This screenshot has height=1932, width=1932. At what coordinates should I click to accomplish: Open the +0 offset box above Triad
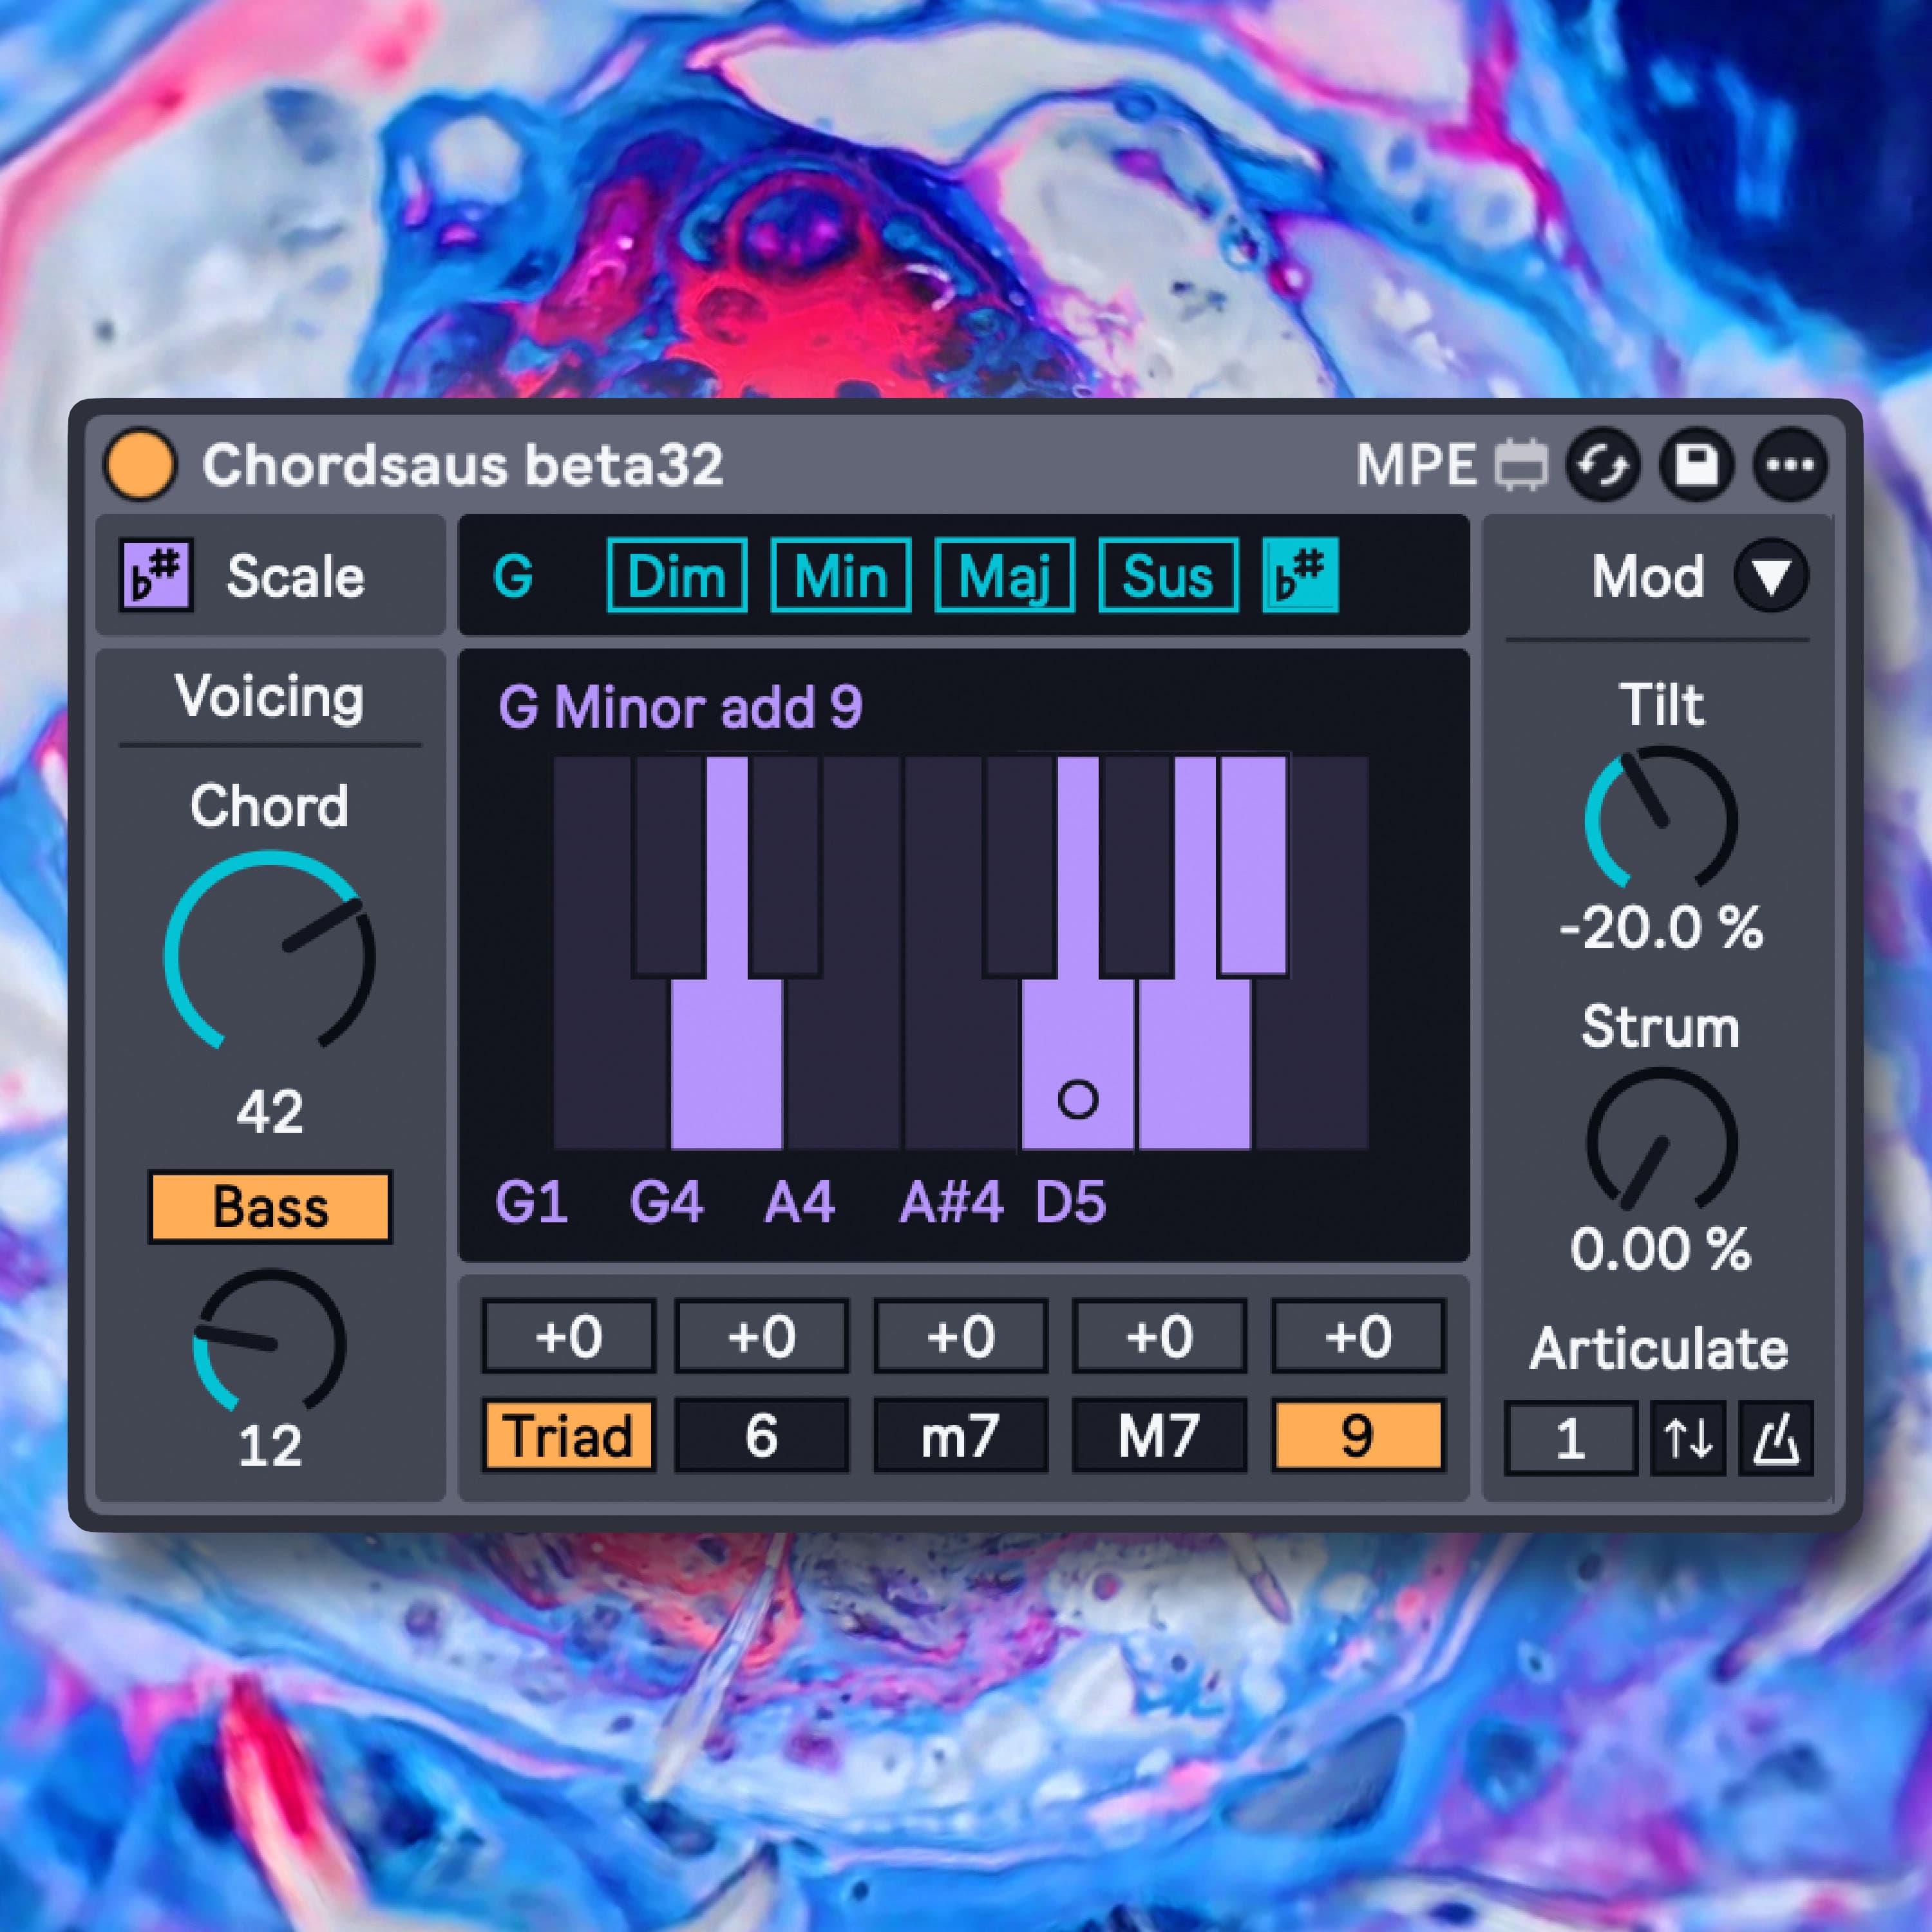pos(568,1336)
